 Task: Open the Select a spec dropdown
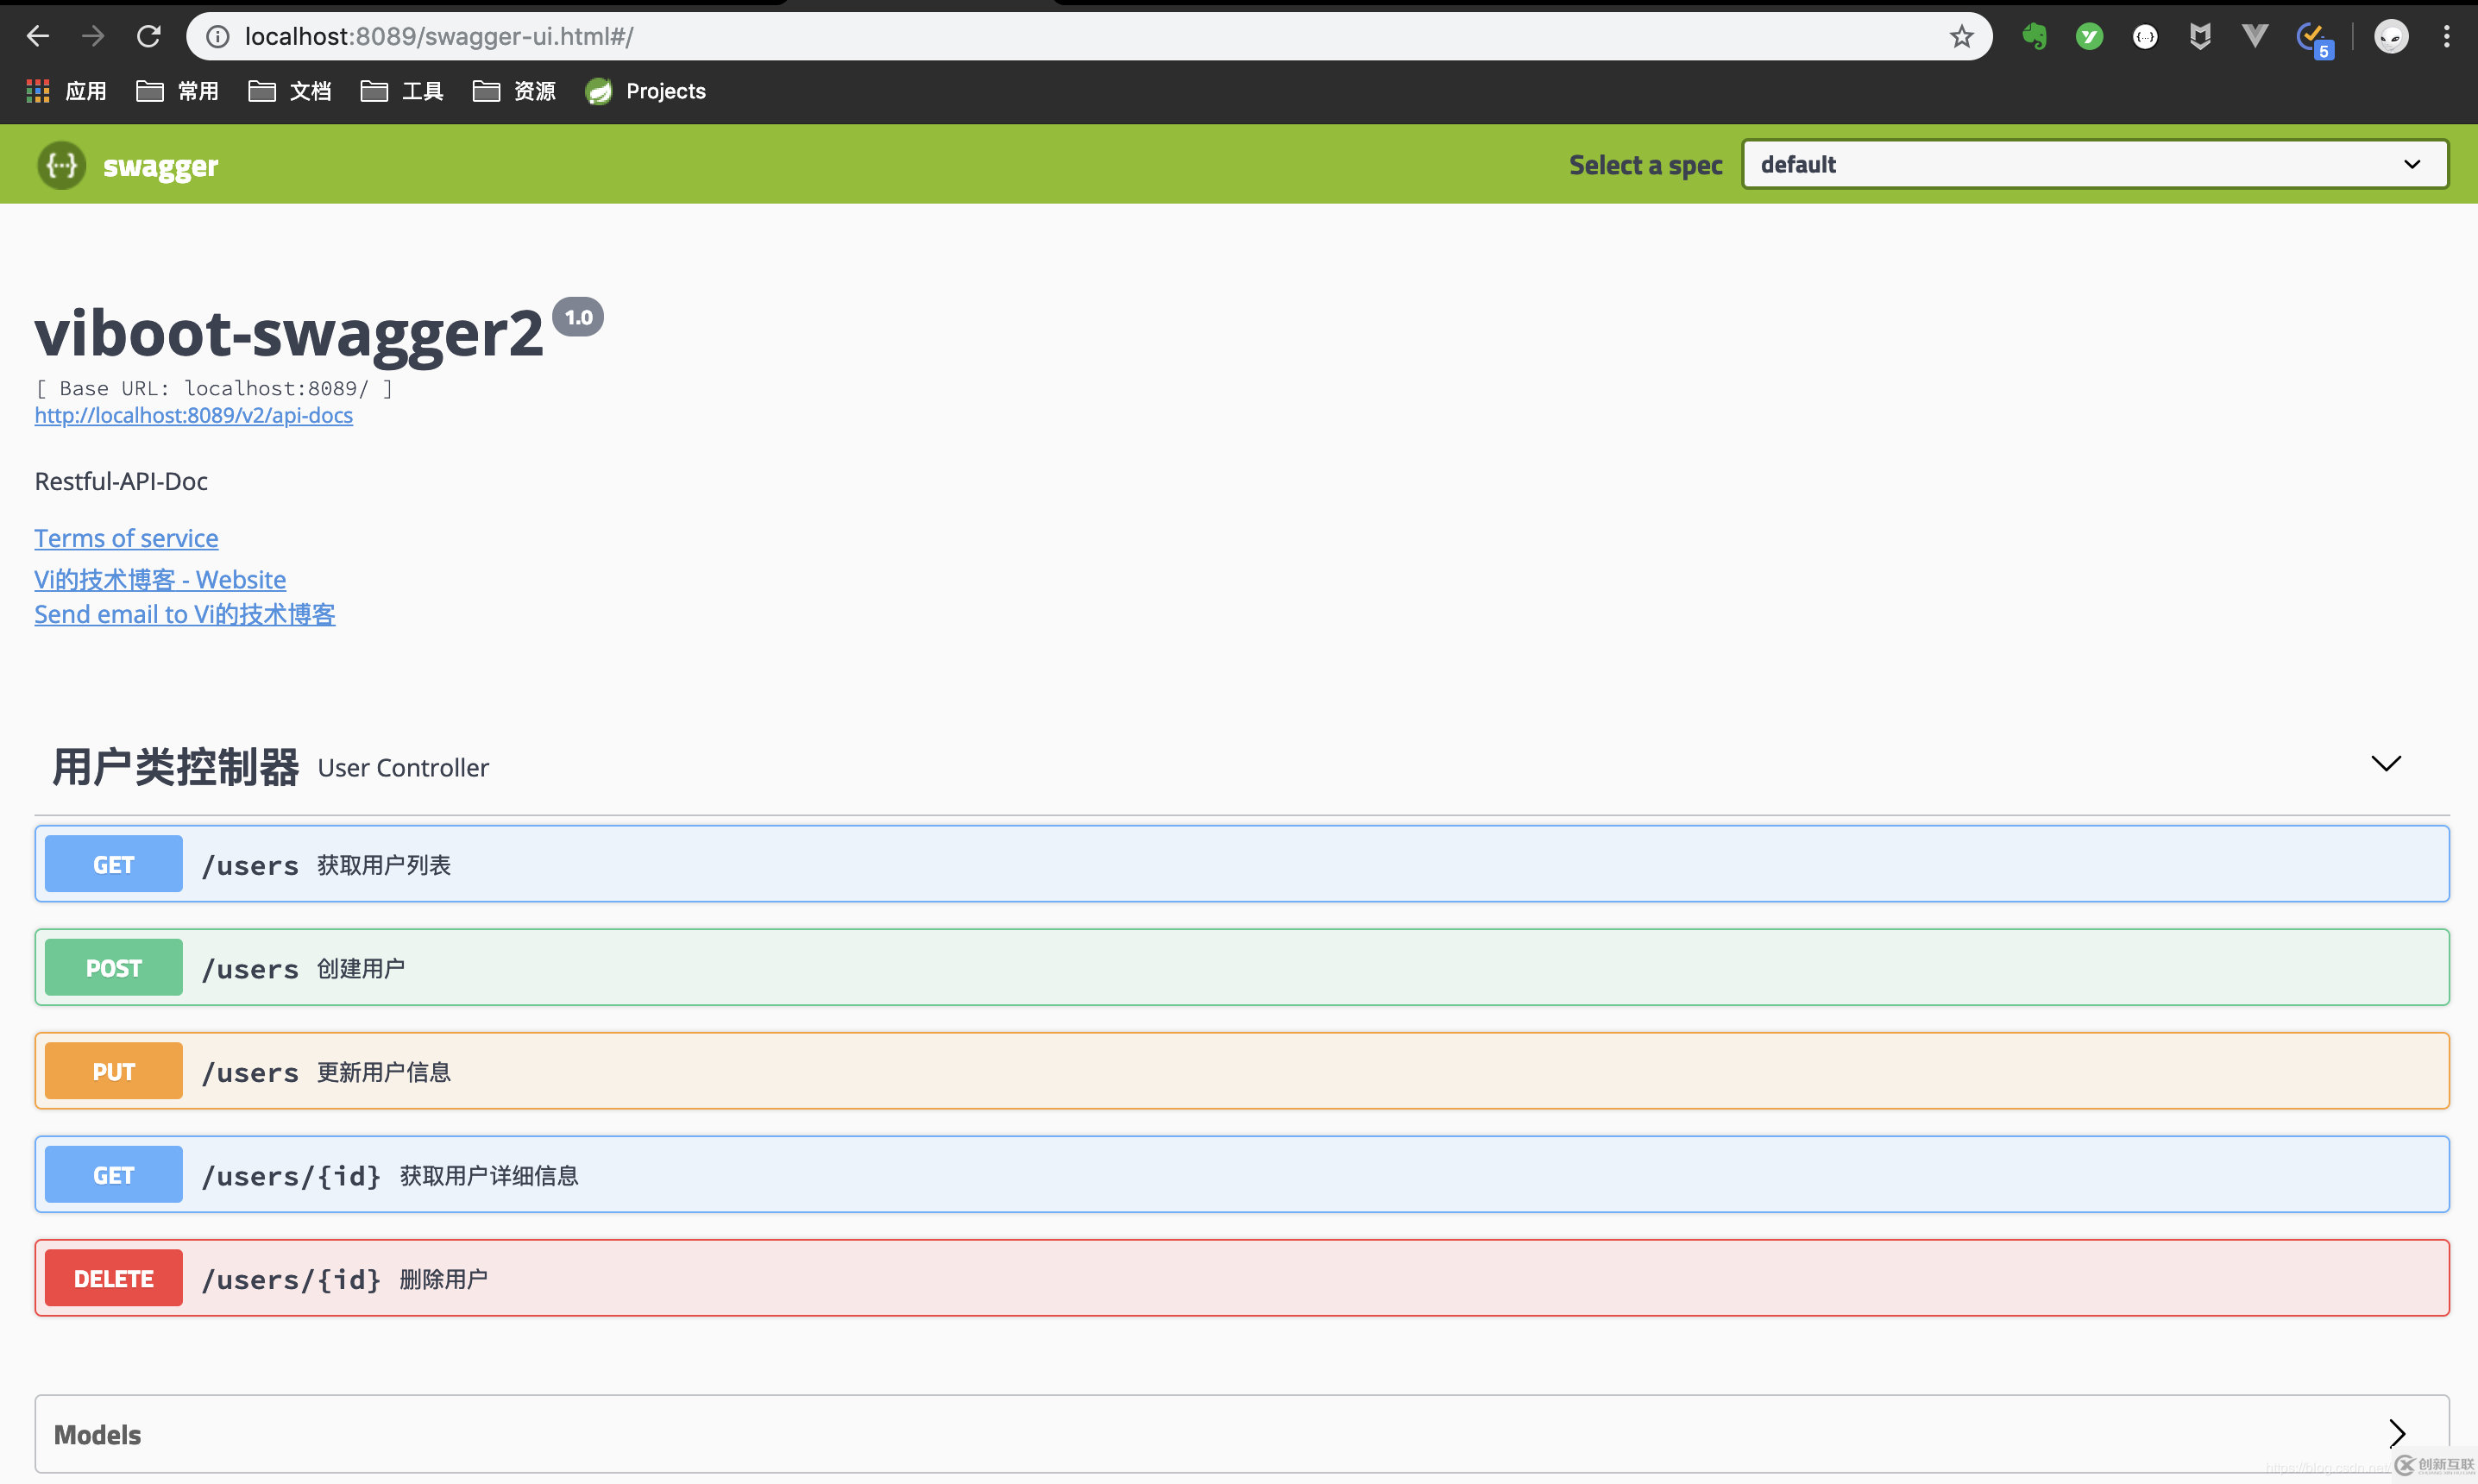coord(2094,164)
